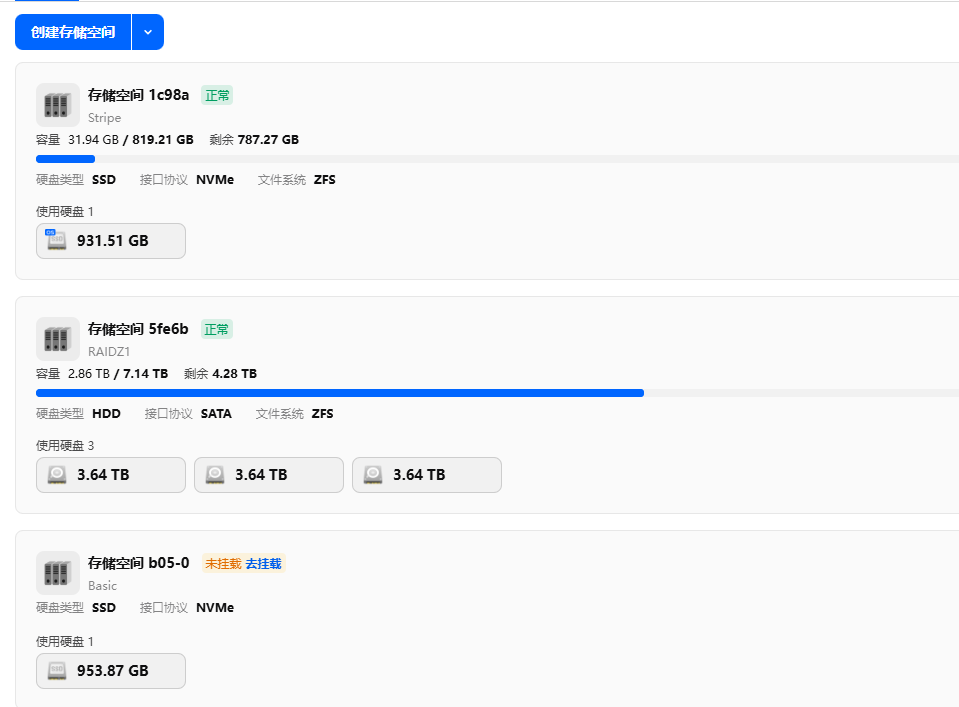The height and width of the screenshot is (707, 959).
Task: Select the 953.87 GB SSD disk icon
Action: click(x=57, y=671)
